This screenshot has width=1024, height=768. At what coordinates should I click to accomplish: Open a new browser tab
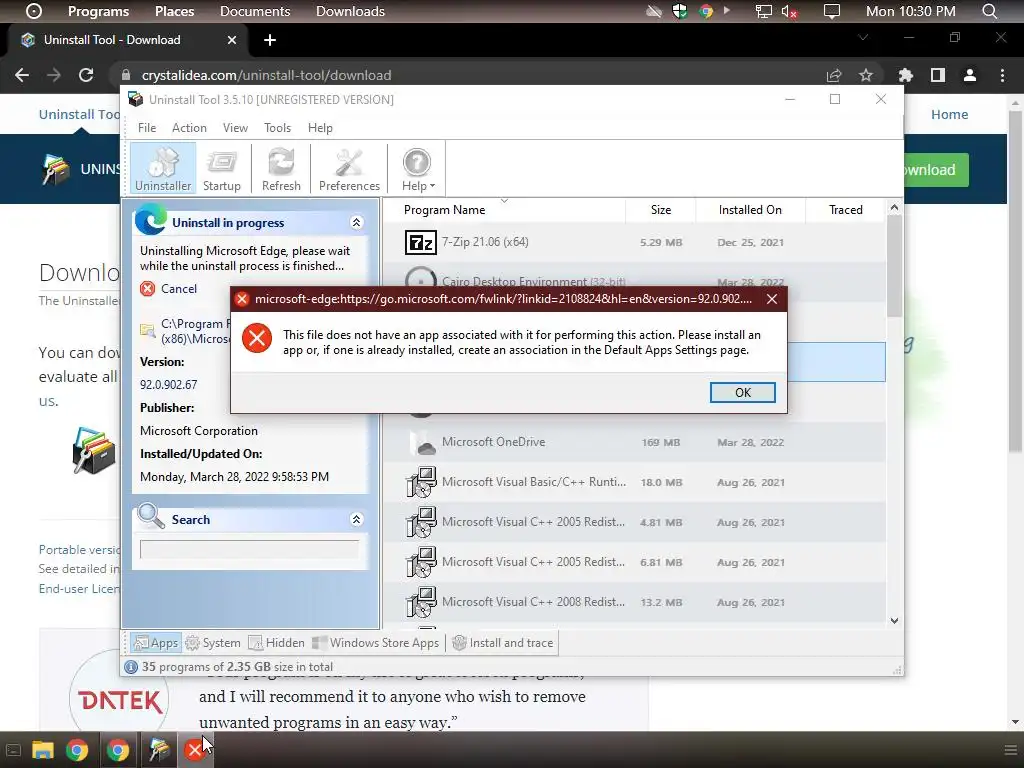270,40
